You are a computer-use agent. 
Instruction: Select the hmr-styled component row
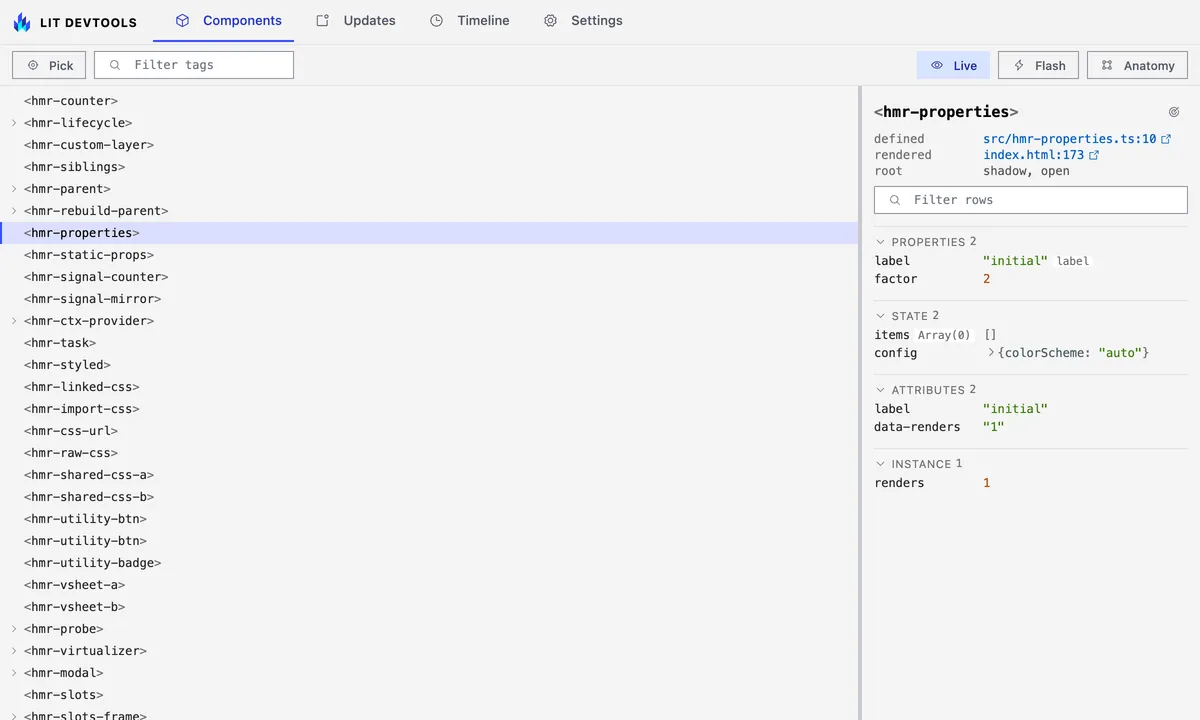[429, 365]
